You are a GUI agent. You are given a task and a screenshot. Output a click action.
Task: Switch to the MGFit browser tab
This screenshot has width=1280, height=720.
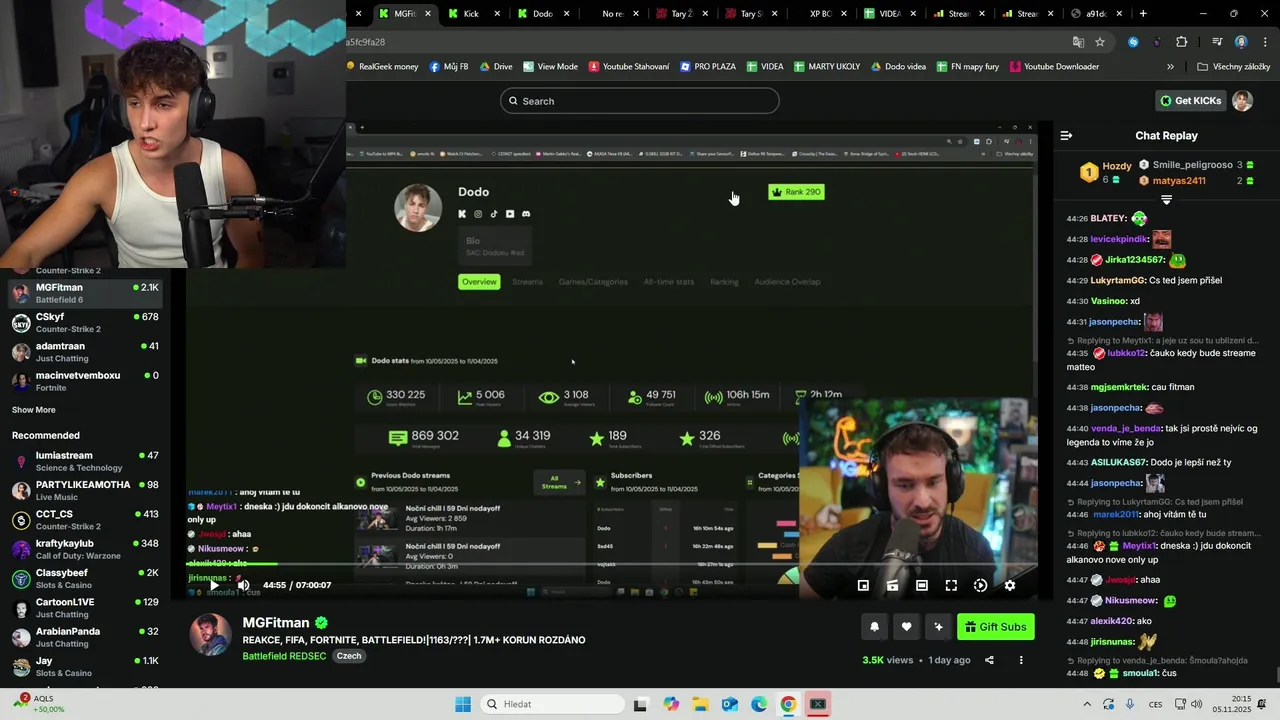point(405,14)
